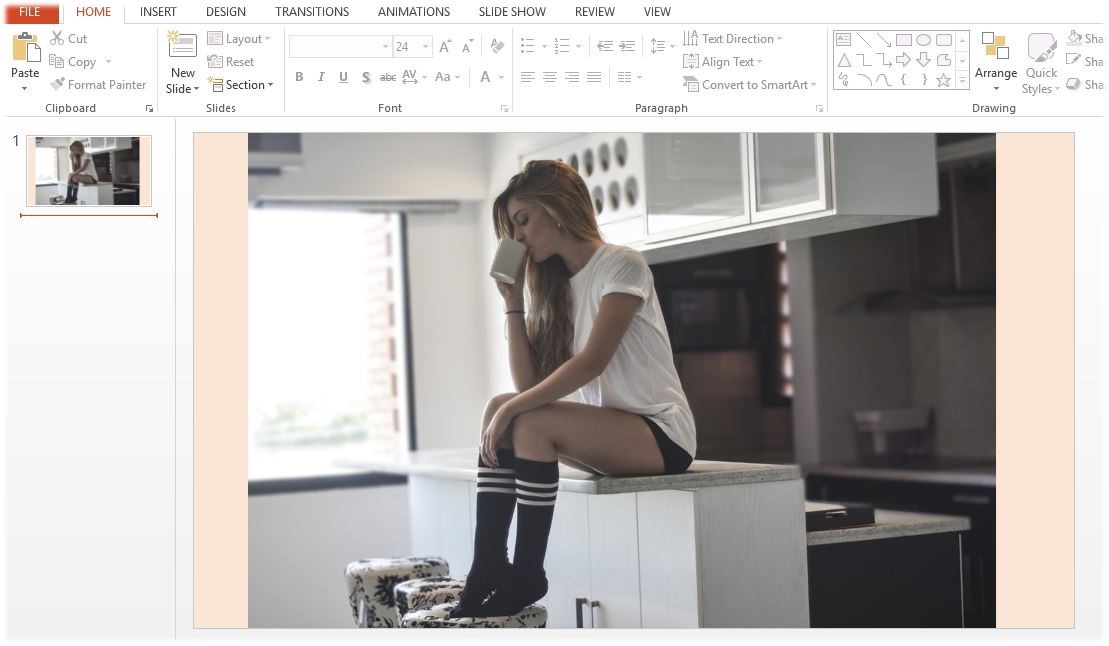Activate Format Painter
Image resolution: width=1109 pixels, height=646 pixels.
point(98,85)
